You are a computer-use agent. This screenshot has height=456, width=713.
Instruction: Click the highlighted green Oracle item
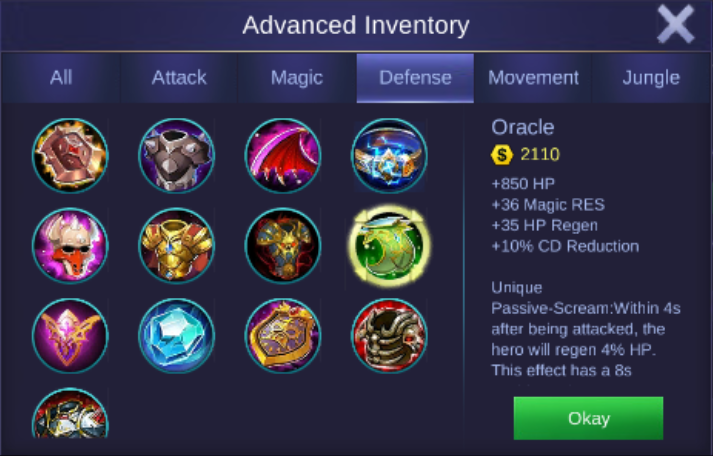pos(389,246)
